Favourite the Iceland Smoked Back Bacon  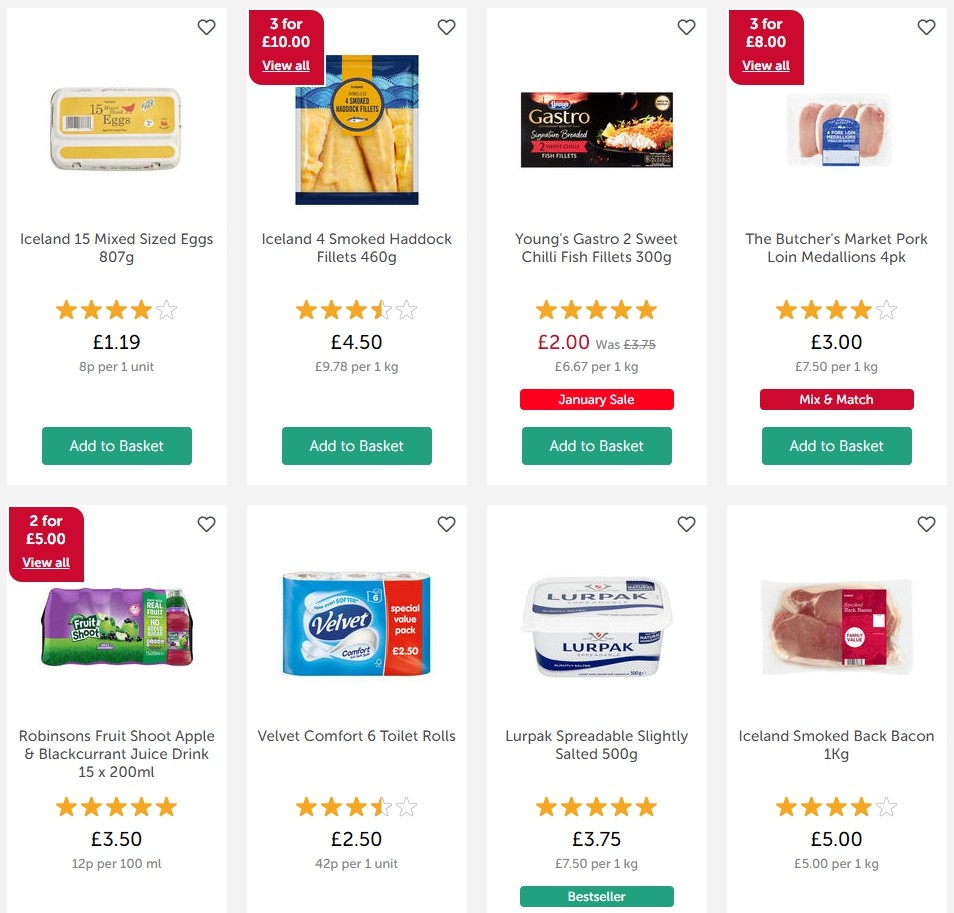tap(926, 523)
